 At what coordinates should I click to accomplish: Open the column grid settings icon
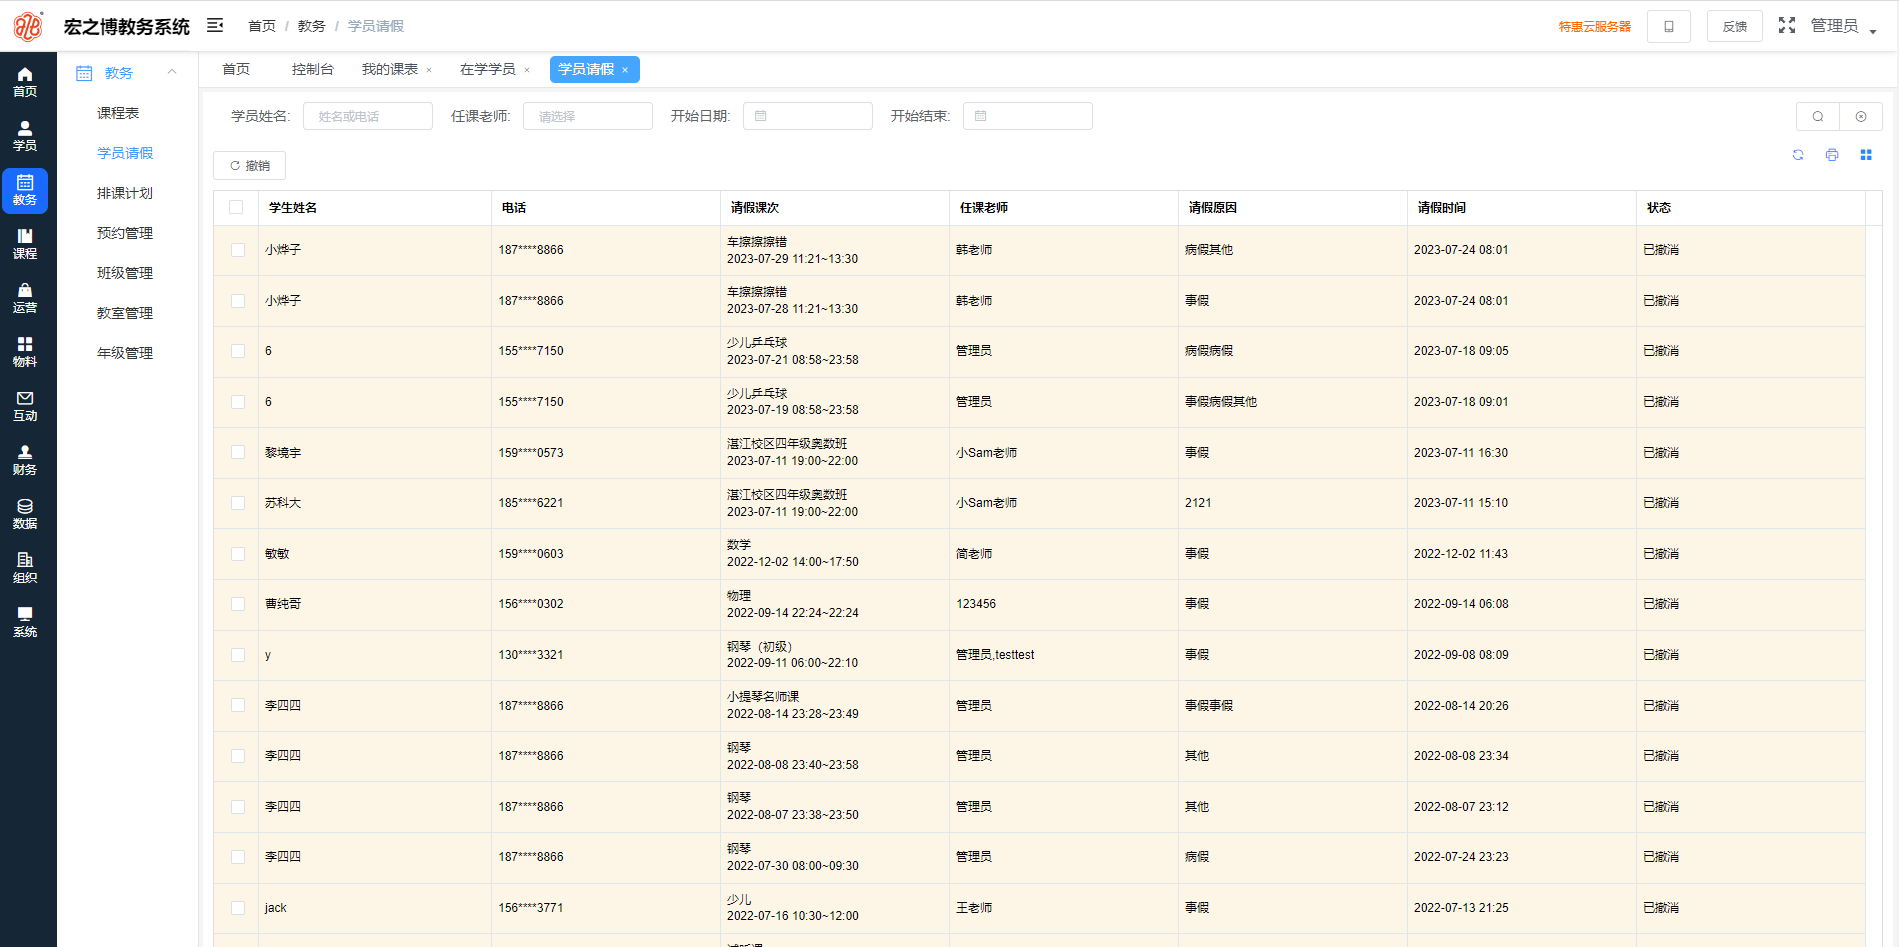point(1866,155)
